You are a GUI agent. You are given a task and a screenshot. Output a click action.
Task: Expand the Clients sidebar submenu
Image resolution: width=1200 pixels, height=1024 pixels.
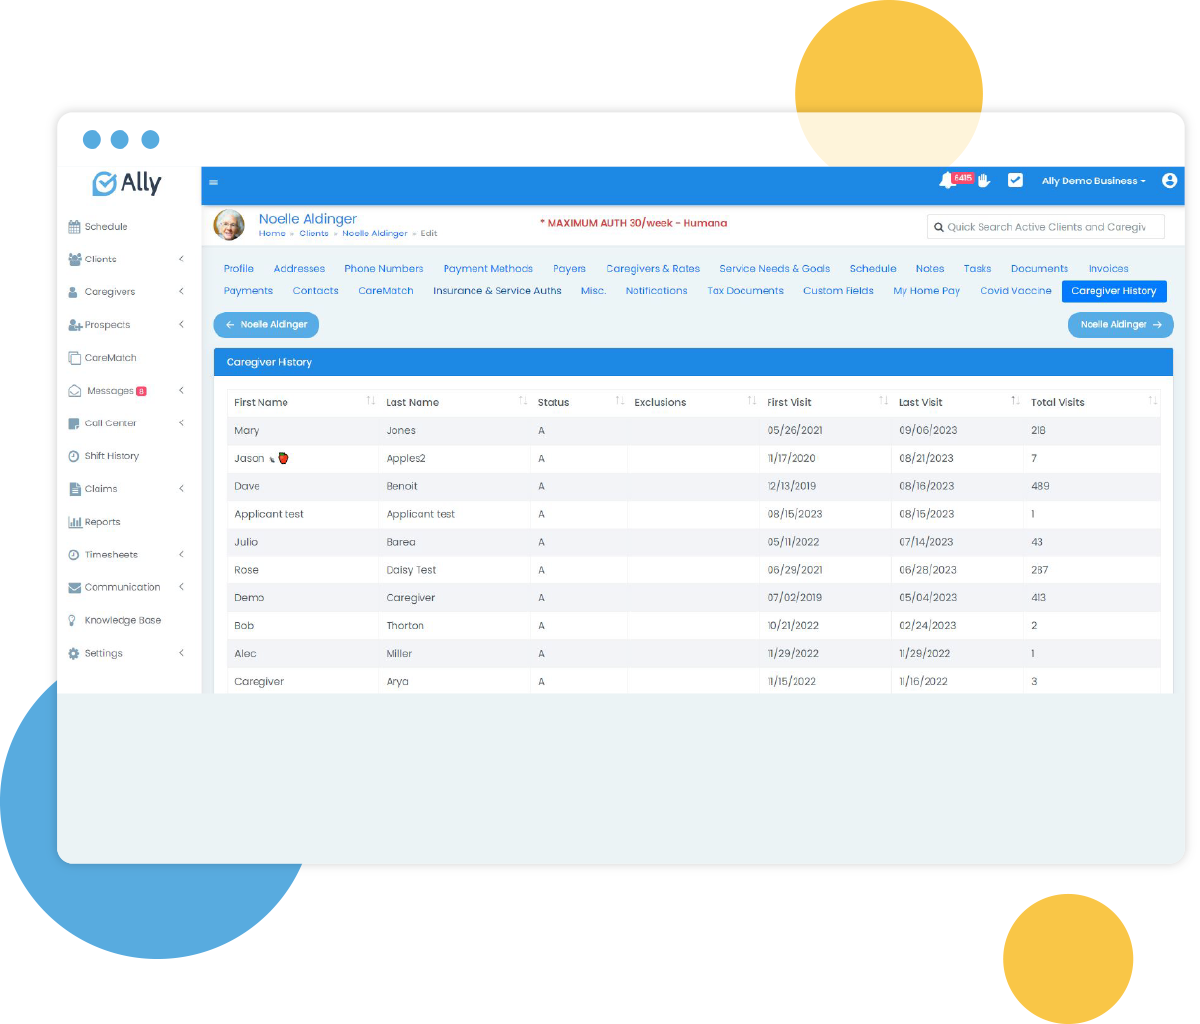coord(181,259)
